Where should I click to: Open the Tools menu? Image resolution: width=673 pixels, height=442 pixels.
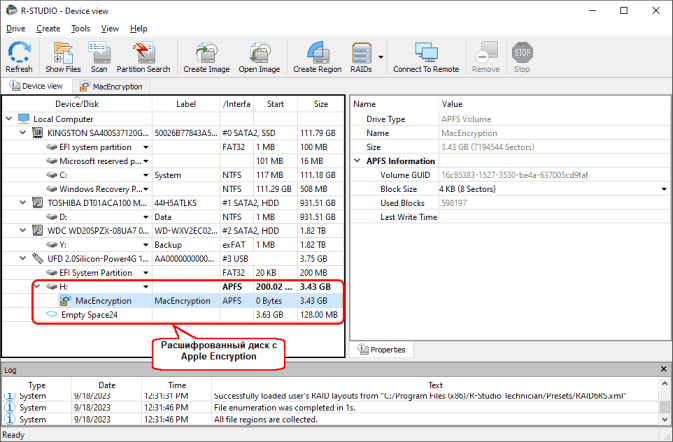[x=81, y=28]
